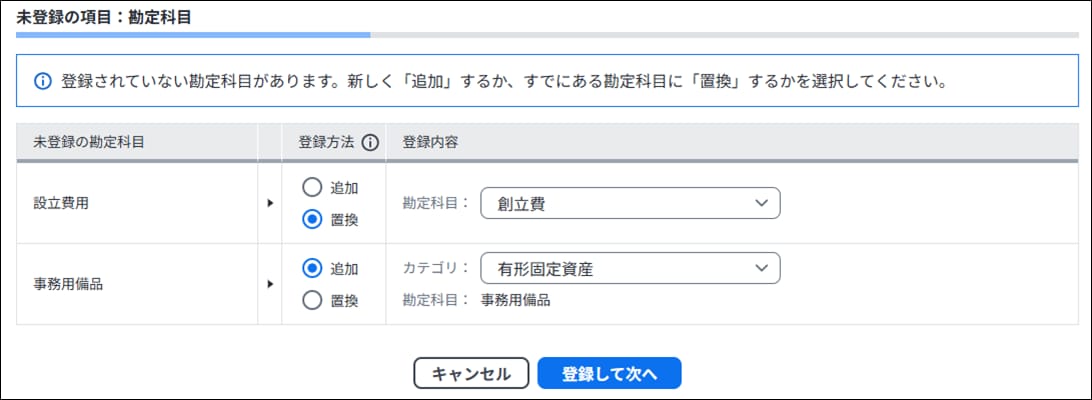Click the 登録して次へ button
Image resolution: width=1092 pixels, height=400 pixels.
609,374
